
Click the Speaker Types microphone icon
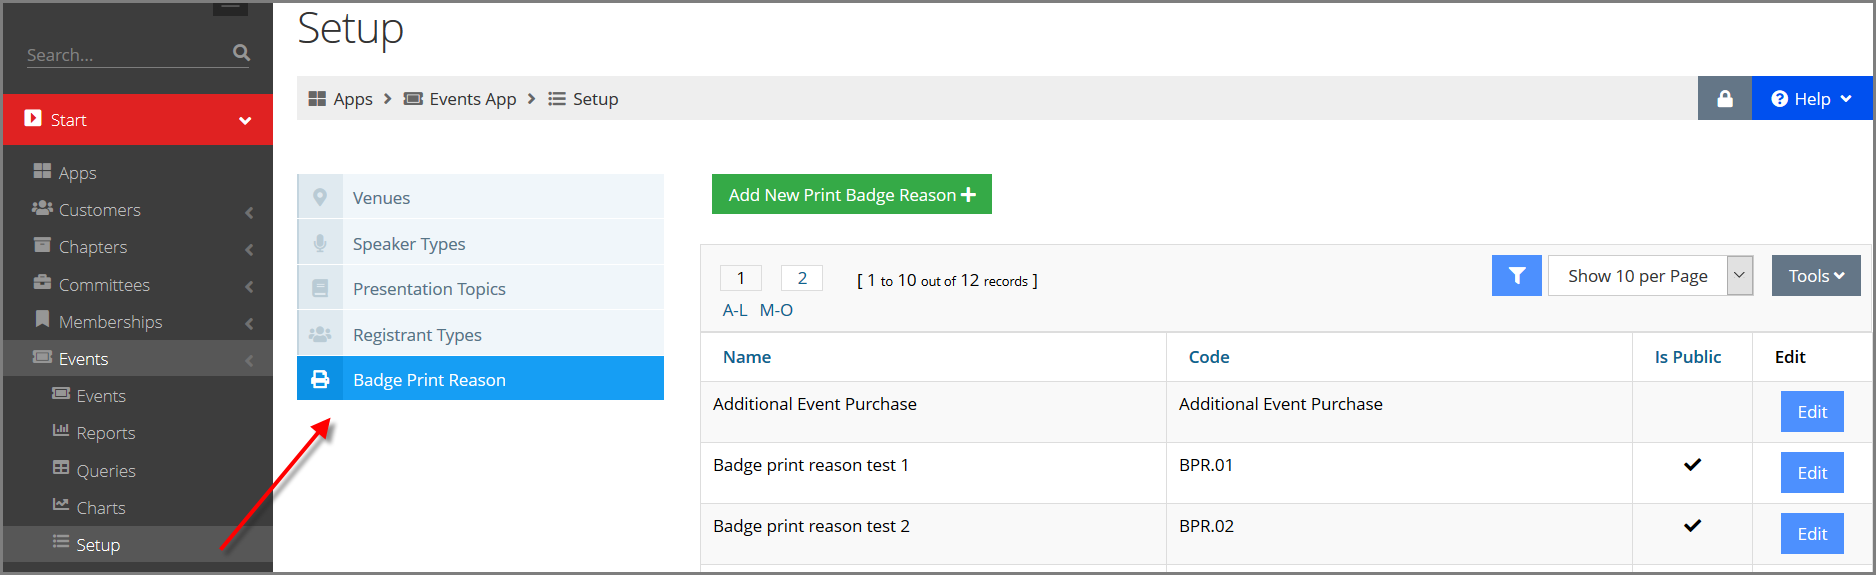tap(320, 243)
